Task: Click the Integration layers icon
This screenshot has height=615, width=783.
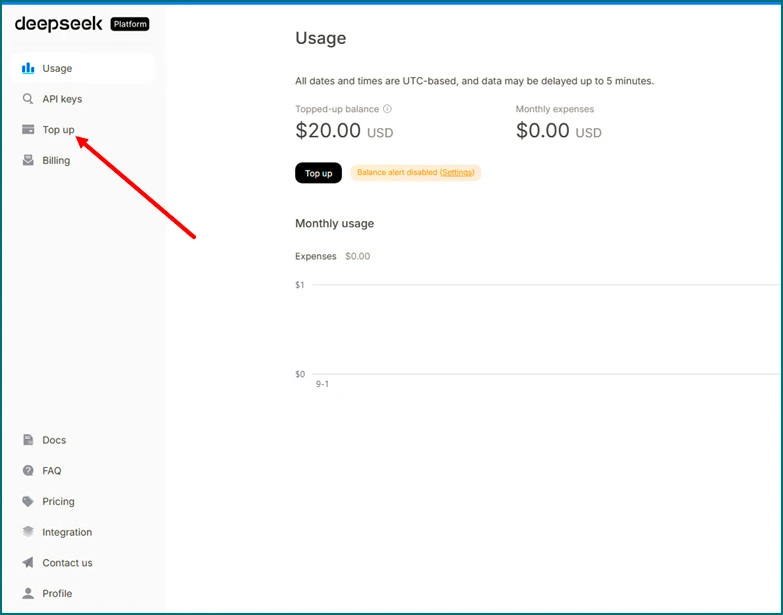Action: [28, 532]
